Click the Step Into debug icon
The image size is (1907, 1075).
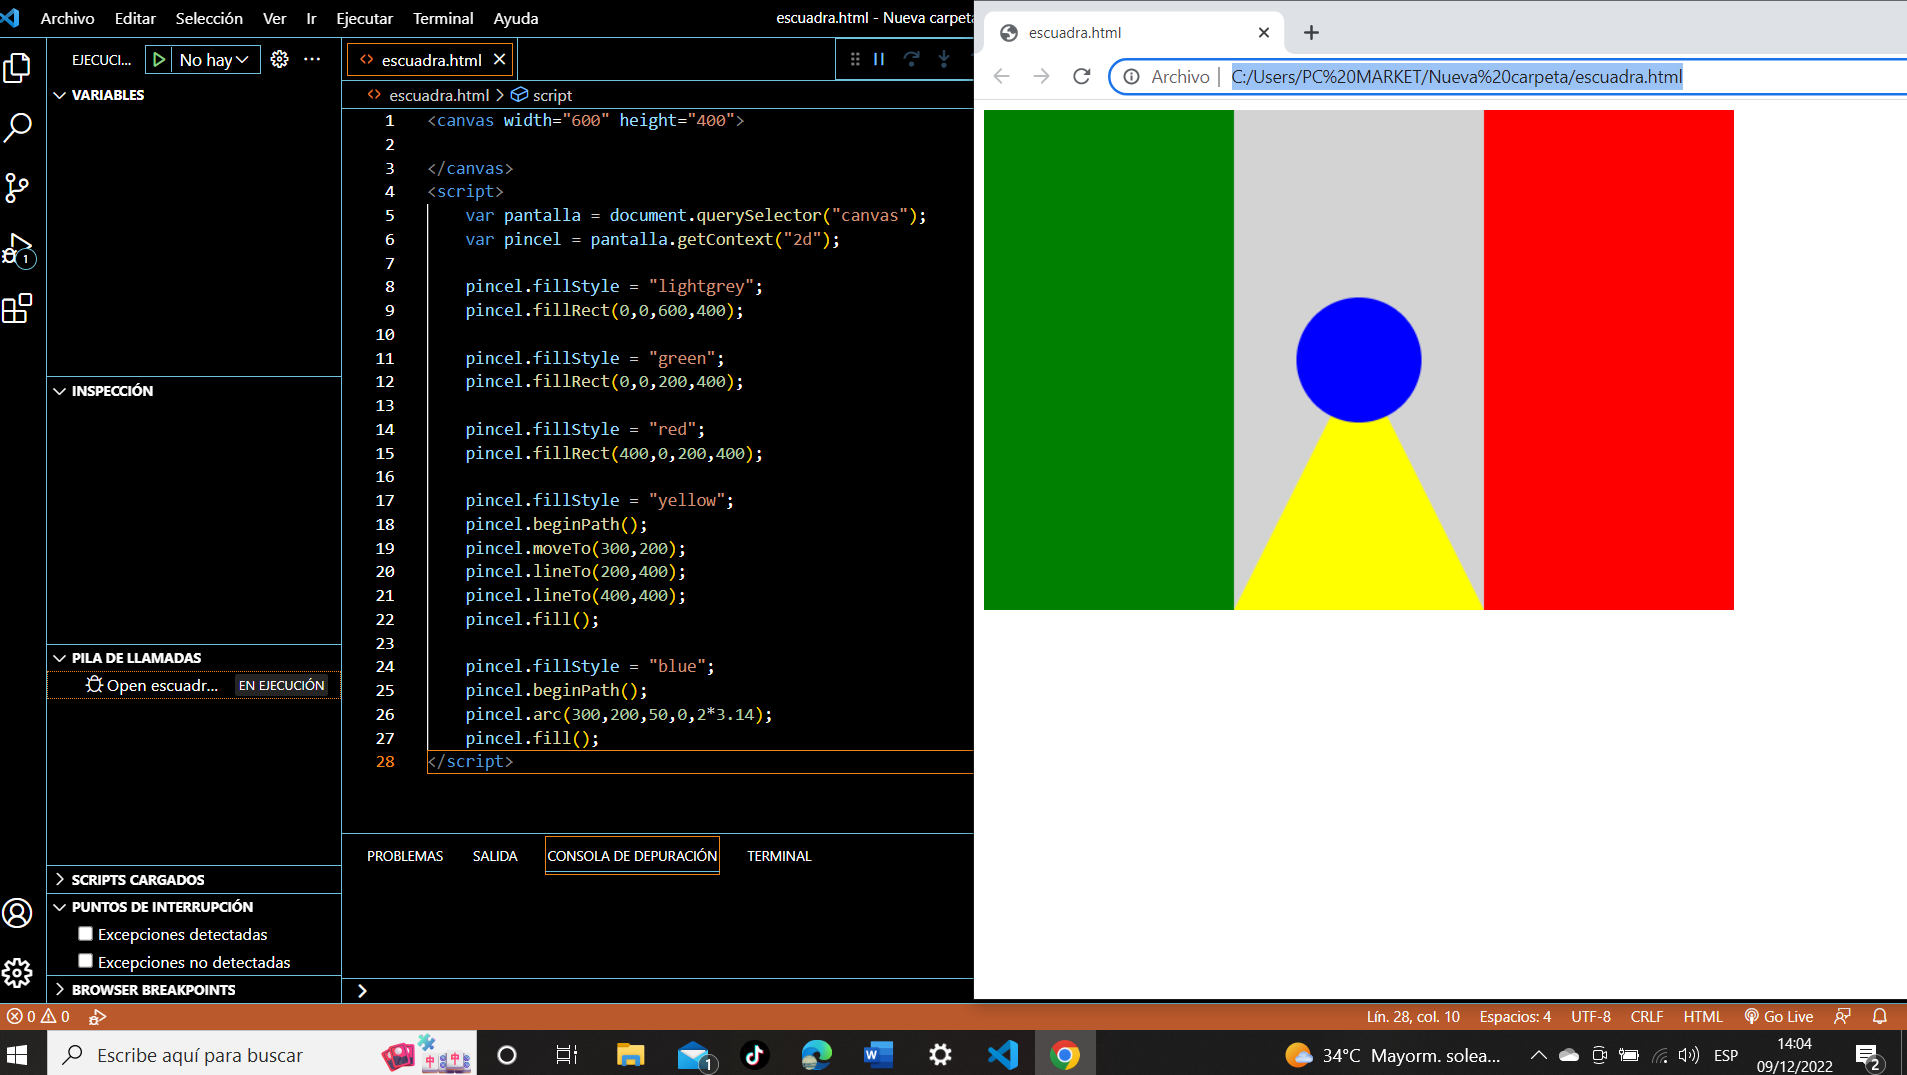pyautogui.click(x=943, y=60)
